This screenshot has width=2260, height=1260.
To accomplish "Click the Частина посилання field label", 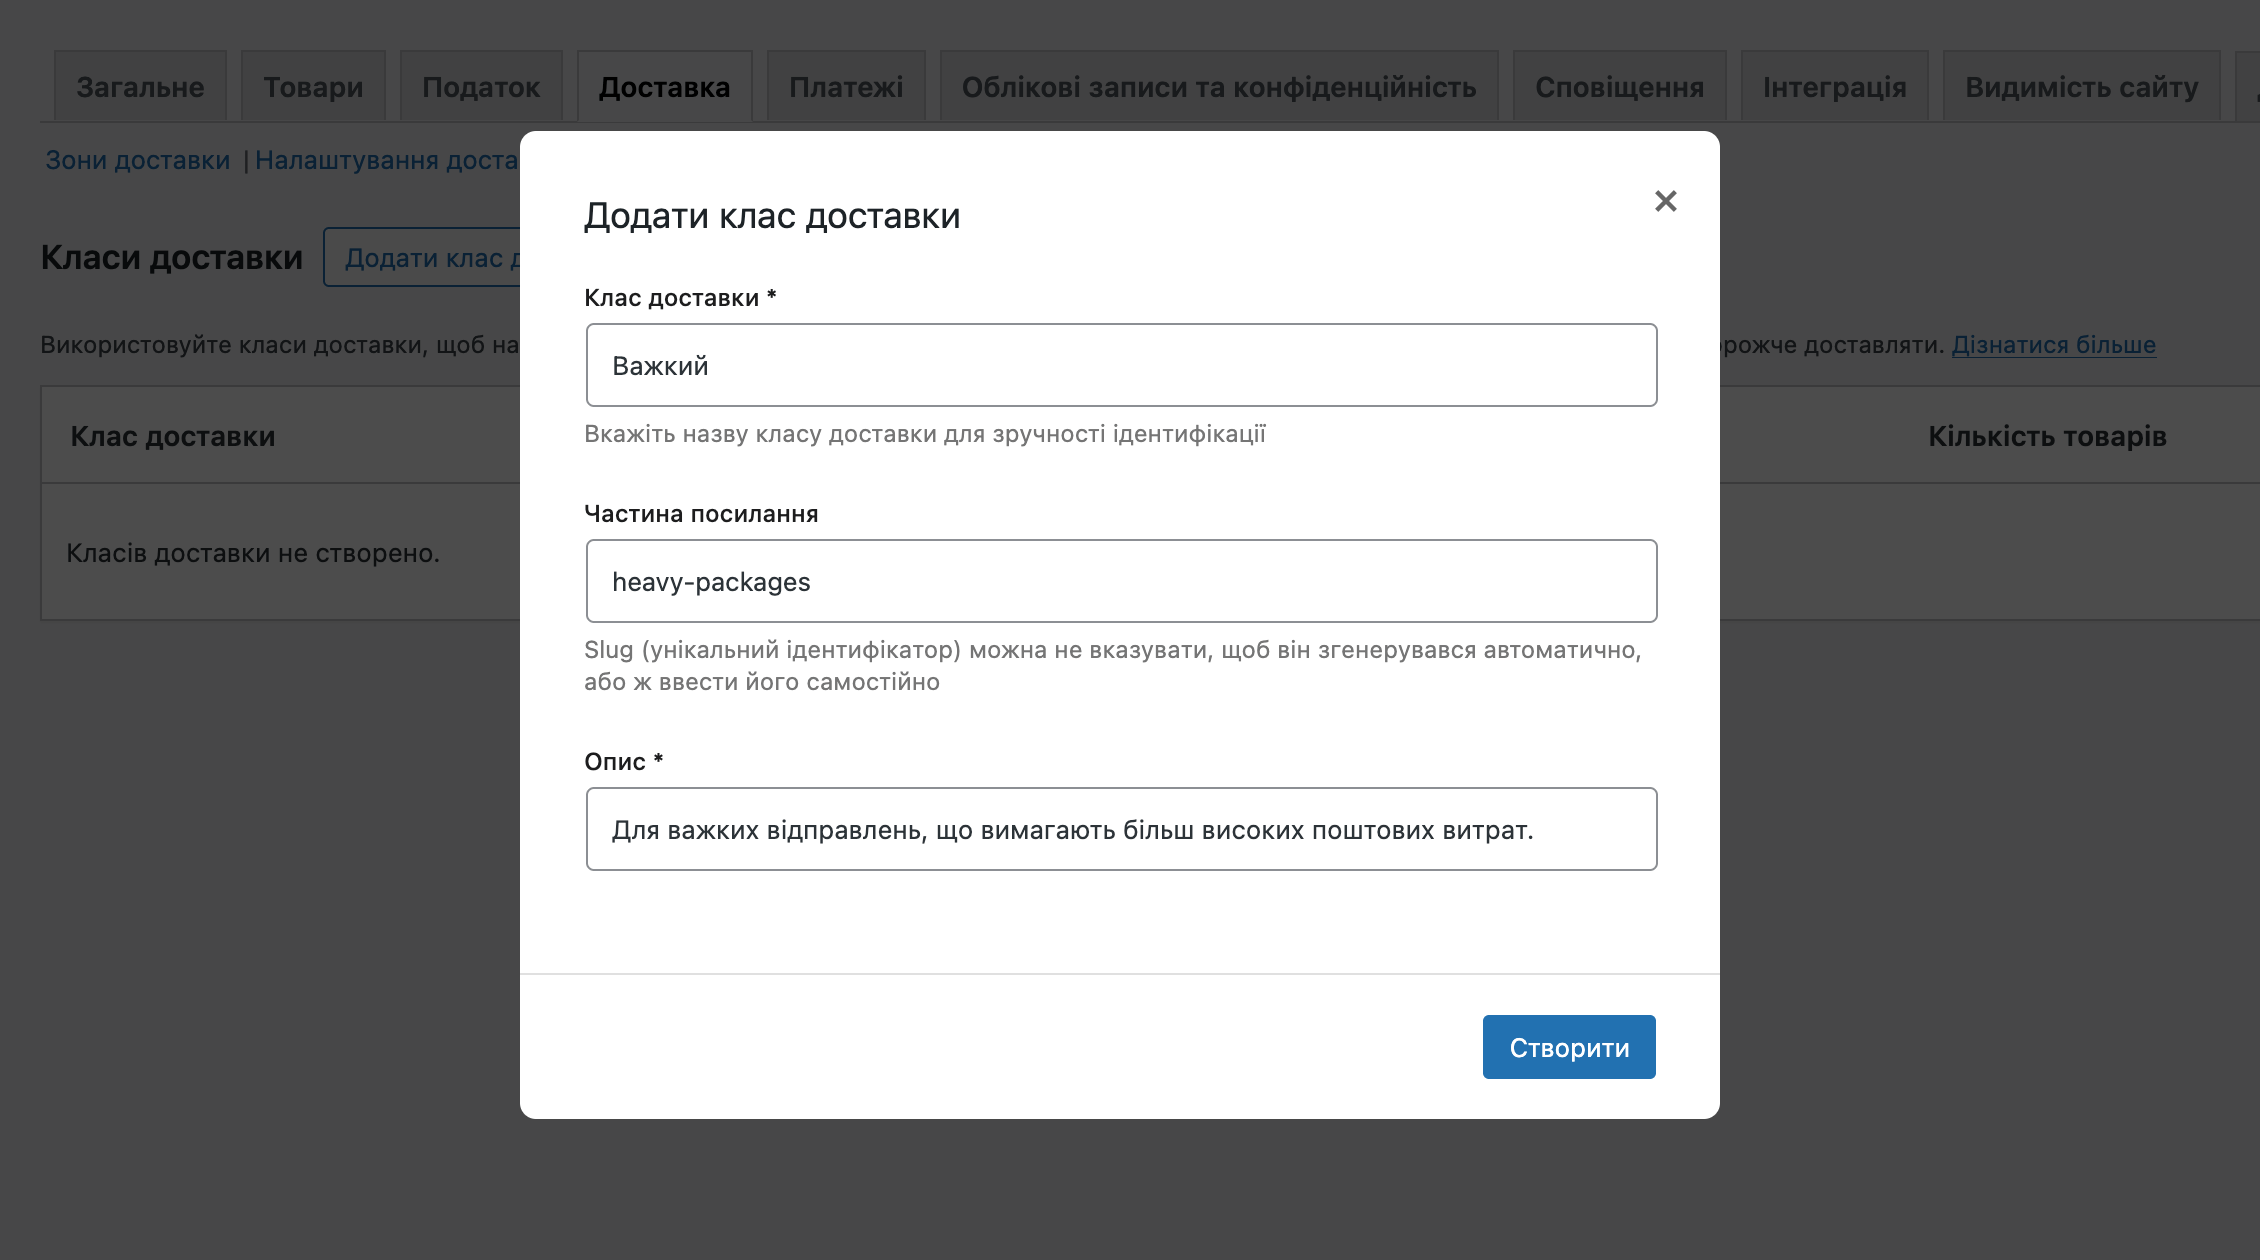I will pyautogui.click(x=701, y=513).
